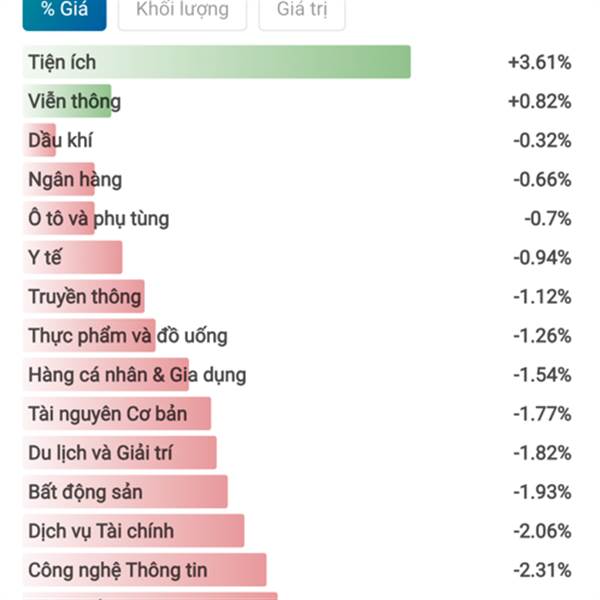The image size is (600, 600).
Task: Click the Dầu khí sector label
Action: pyautogui.click(x=60, y=140)
